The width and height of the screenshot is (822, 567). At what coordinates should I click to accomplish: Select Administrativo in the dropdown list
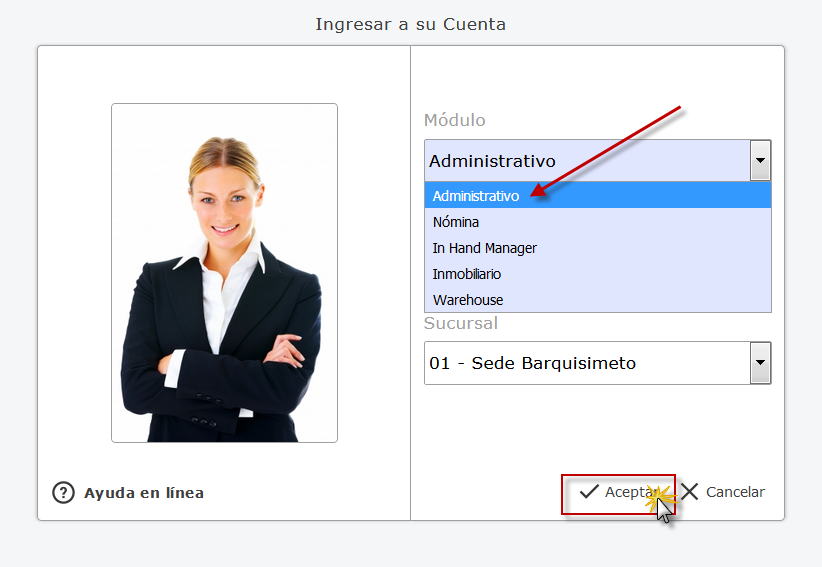[598, 195]
